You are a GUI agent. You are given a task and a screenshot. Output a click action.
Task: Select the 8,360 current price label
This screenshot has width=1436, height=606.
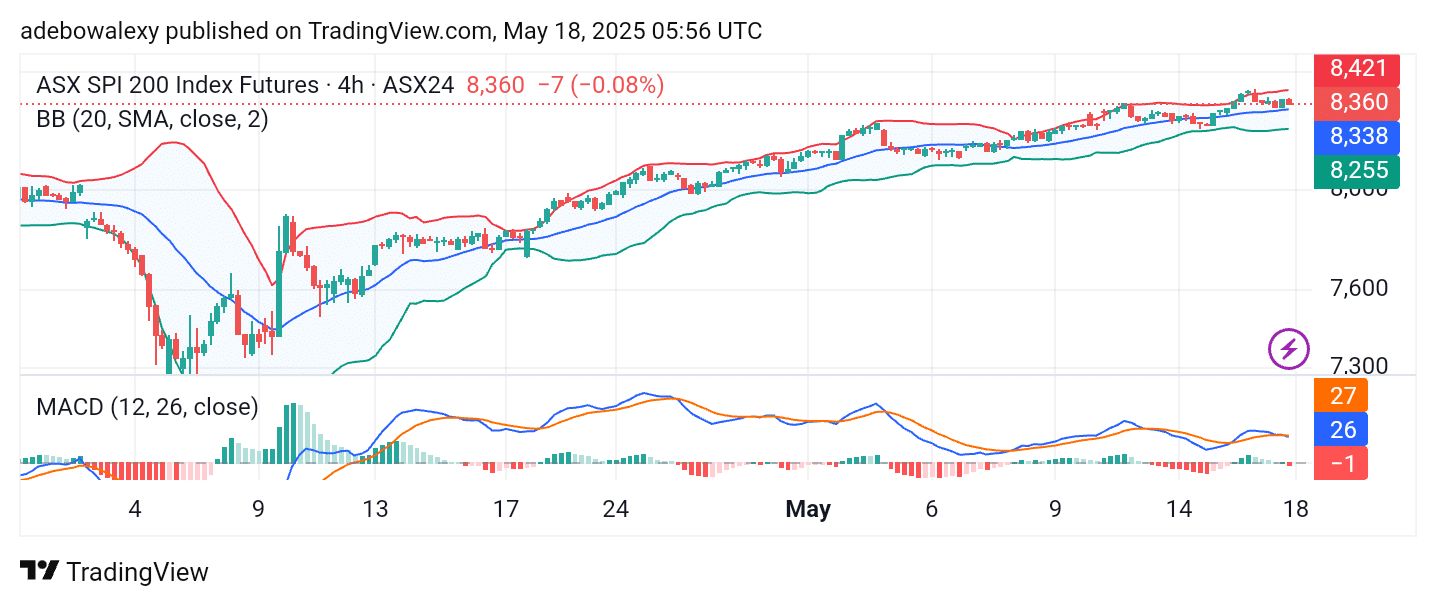(x=1358, y=103)
